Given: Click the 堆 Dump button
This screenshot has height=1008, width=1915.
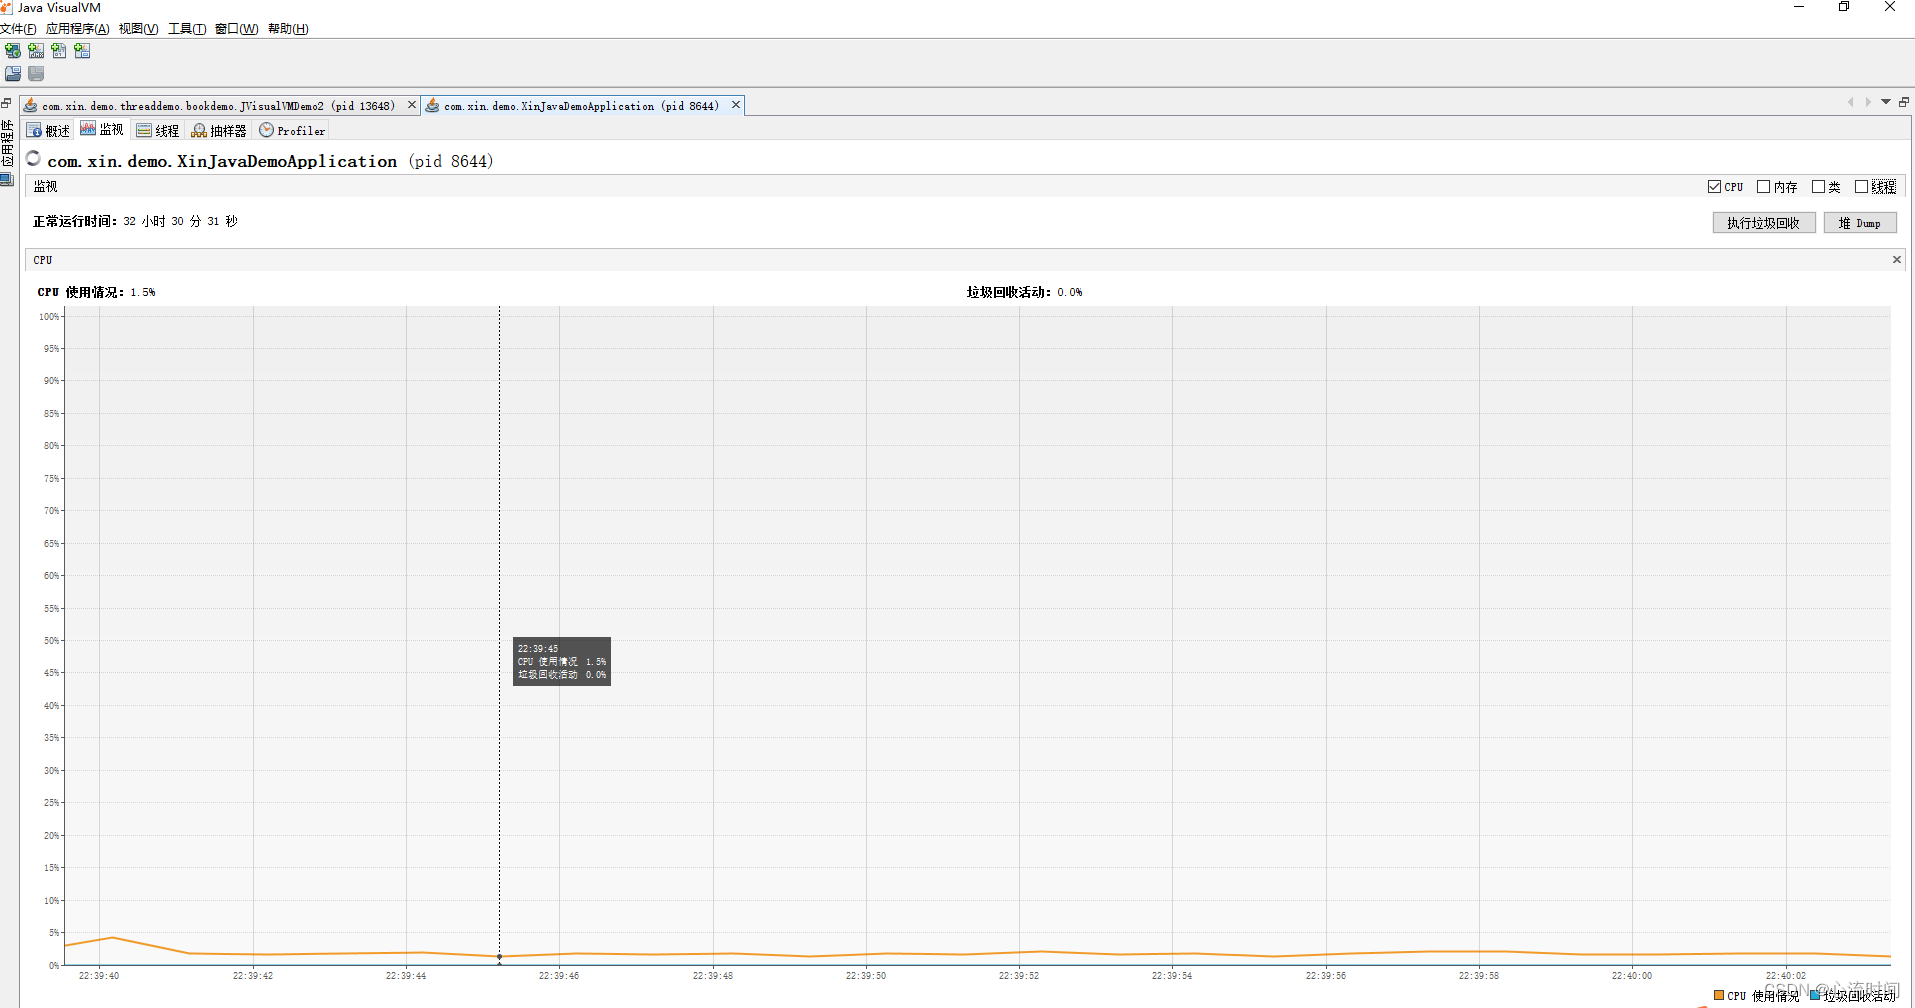Looking at the screenshot, I should tap(1860, 223).
